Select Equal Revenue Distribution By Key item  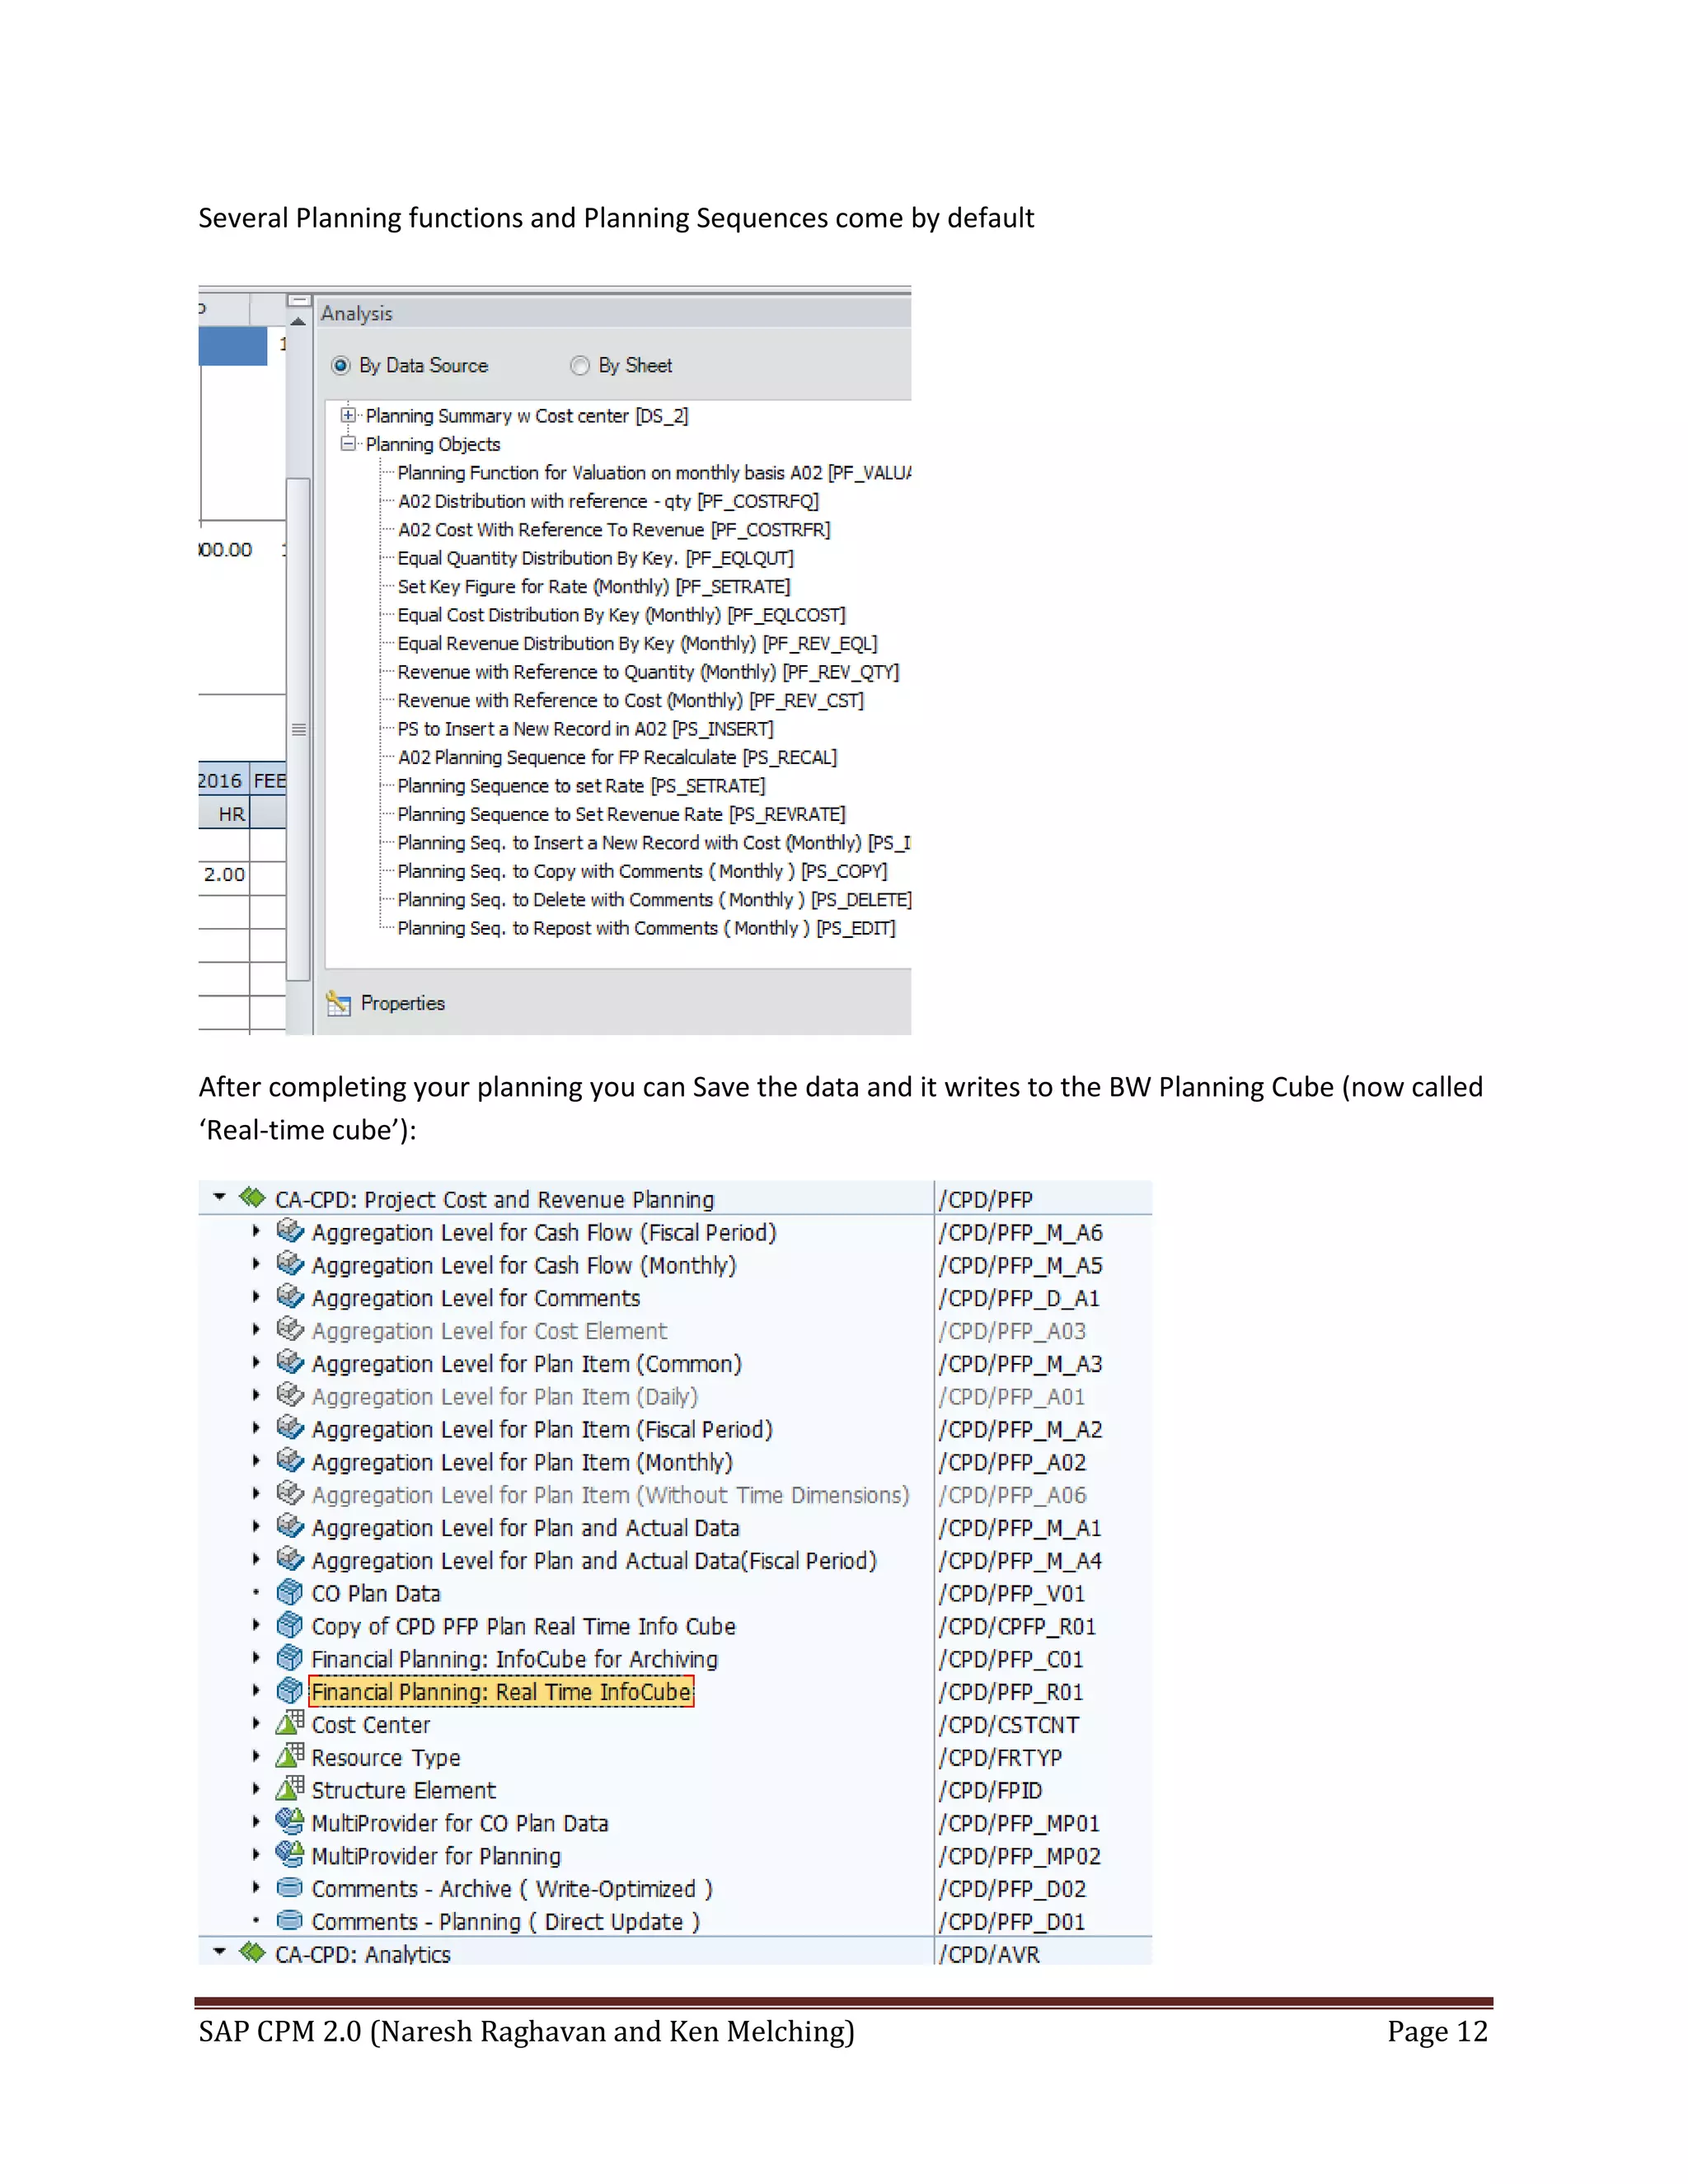coord(638,644)
